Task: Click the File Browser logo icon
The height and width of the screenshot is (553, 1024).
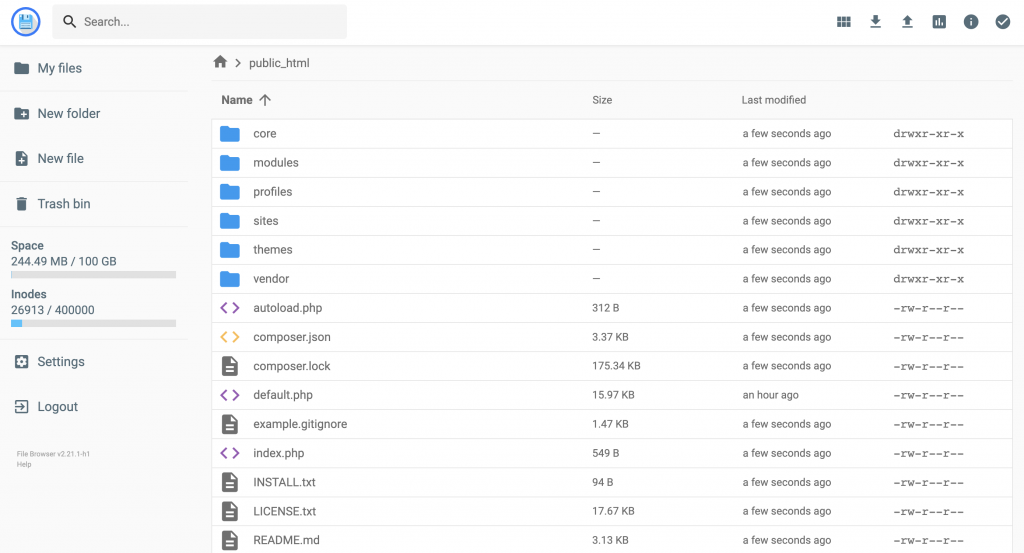Action: tap(25, 22)
